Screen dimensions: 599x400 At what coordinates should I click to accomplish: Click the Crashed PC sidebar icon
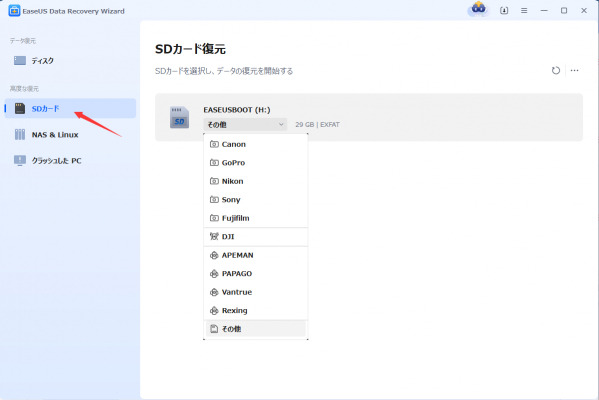tap(20, 160)
